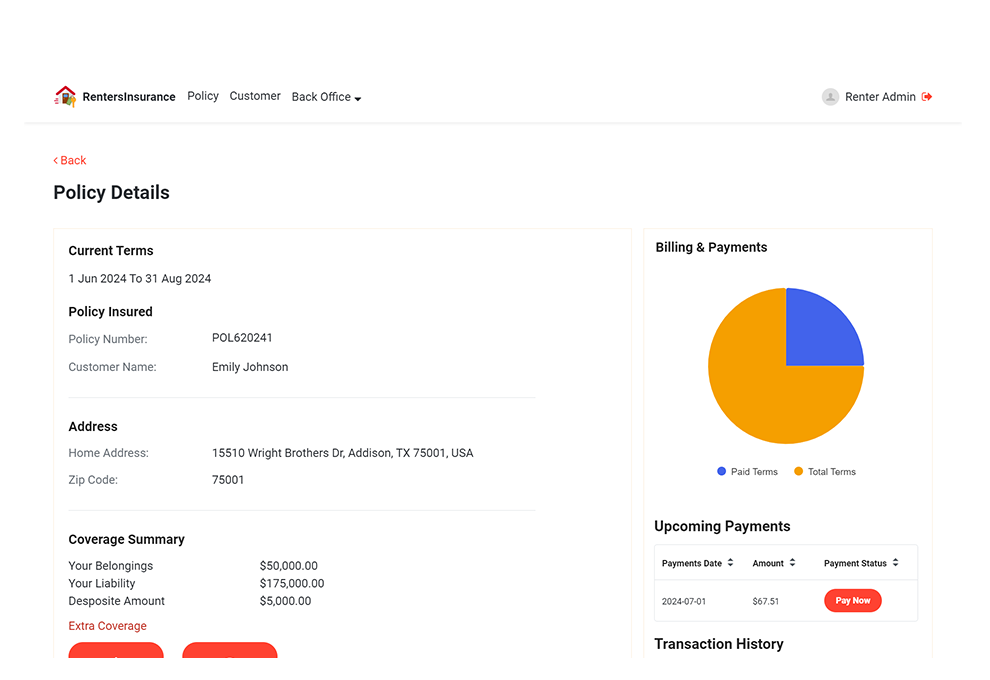Click the first red button under Extra Coverage

(116, 652)
